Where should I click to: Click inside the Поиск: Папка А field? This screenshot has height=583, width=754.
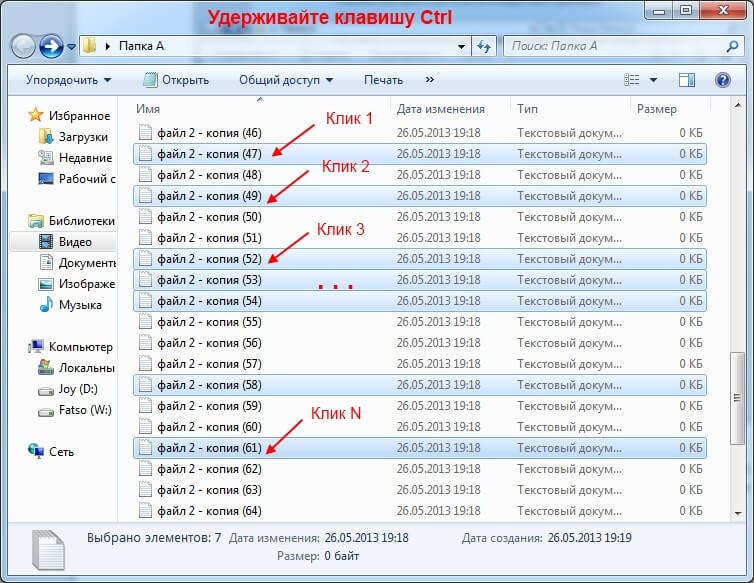[x=610, y=46]
